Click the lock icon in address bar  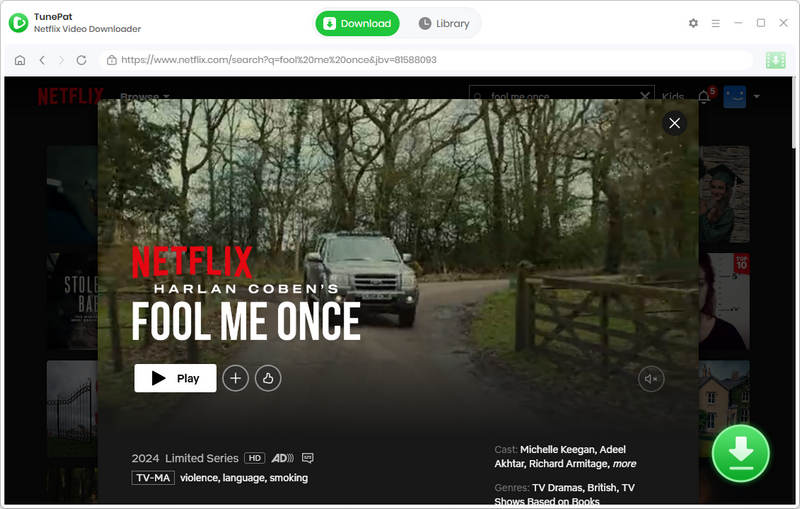(x=111, y=60)
